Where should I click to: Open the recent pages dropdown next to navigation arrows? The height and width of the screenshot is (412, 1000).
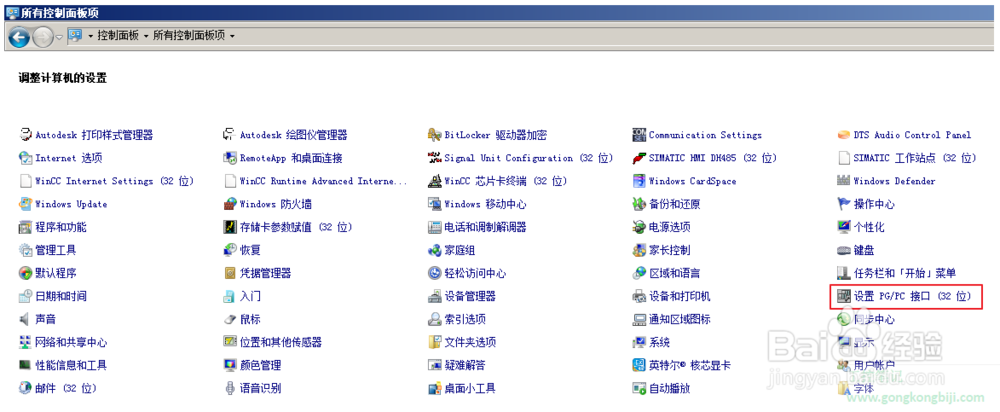tap(59, 37)
